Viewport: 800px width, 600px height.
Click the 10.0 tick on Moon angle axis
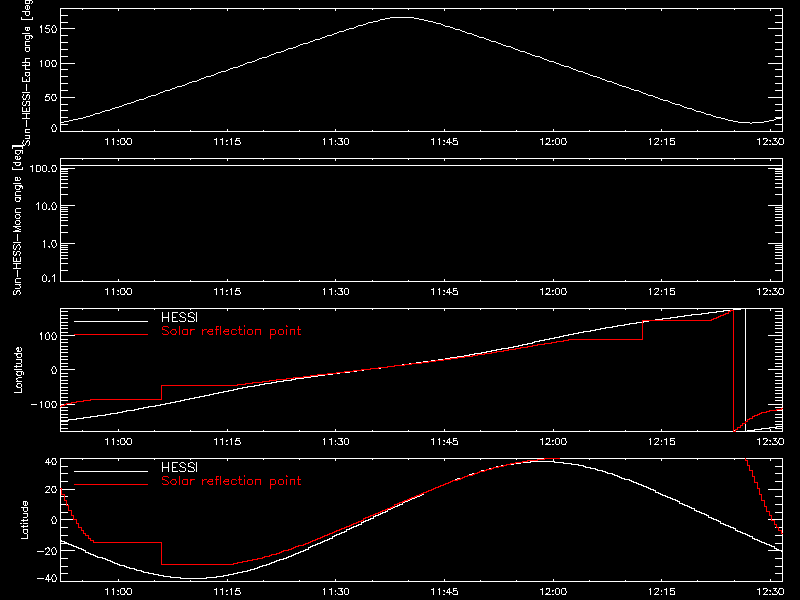point(46,206)
